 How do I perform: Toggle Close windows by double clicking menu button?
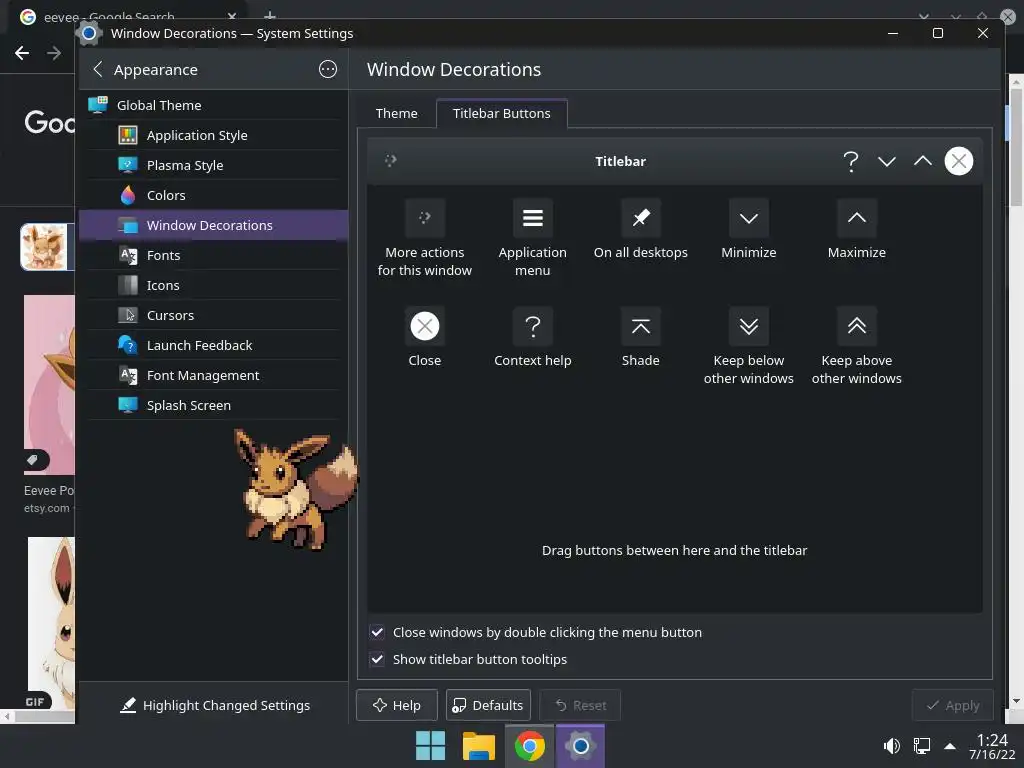pyautogui.click(x=377, y=632)
